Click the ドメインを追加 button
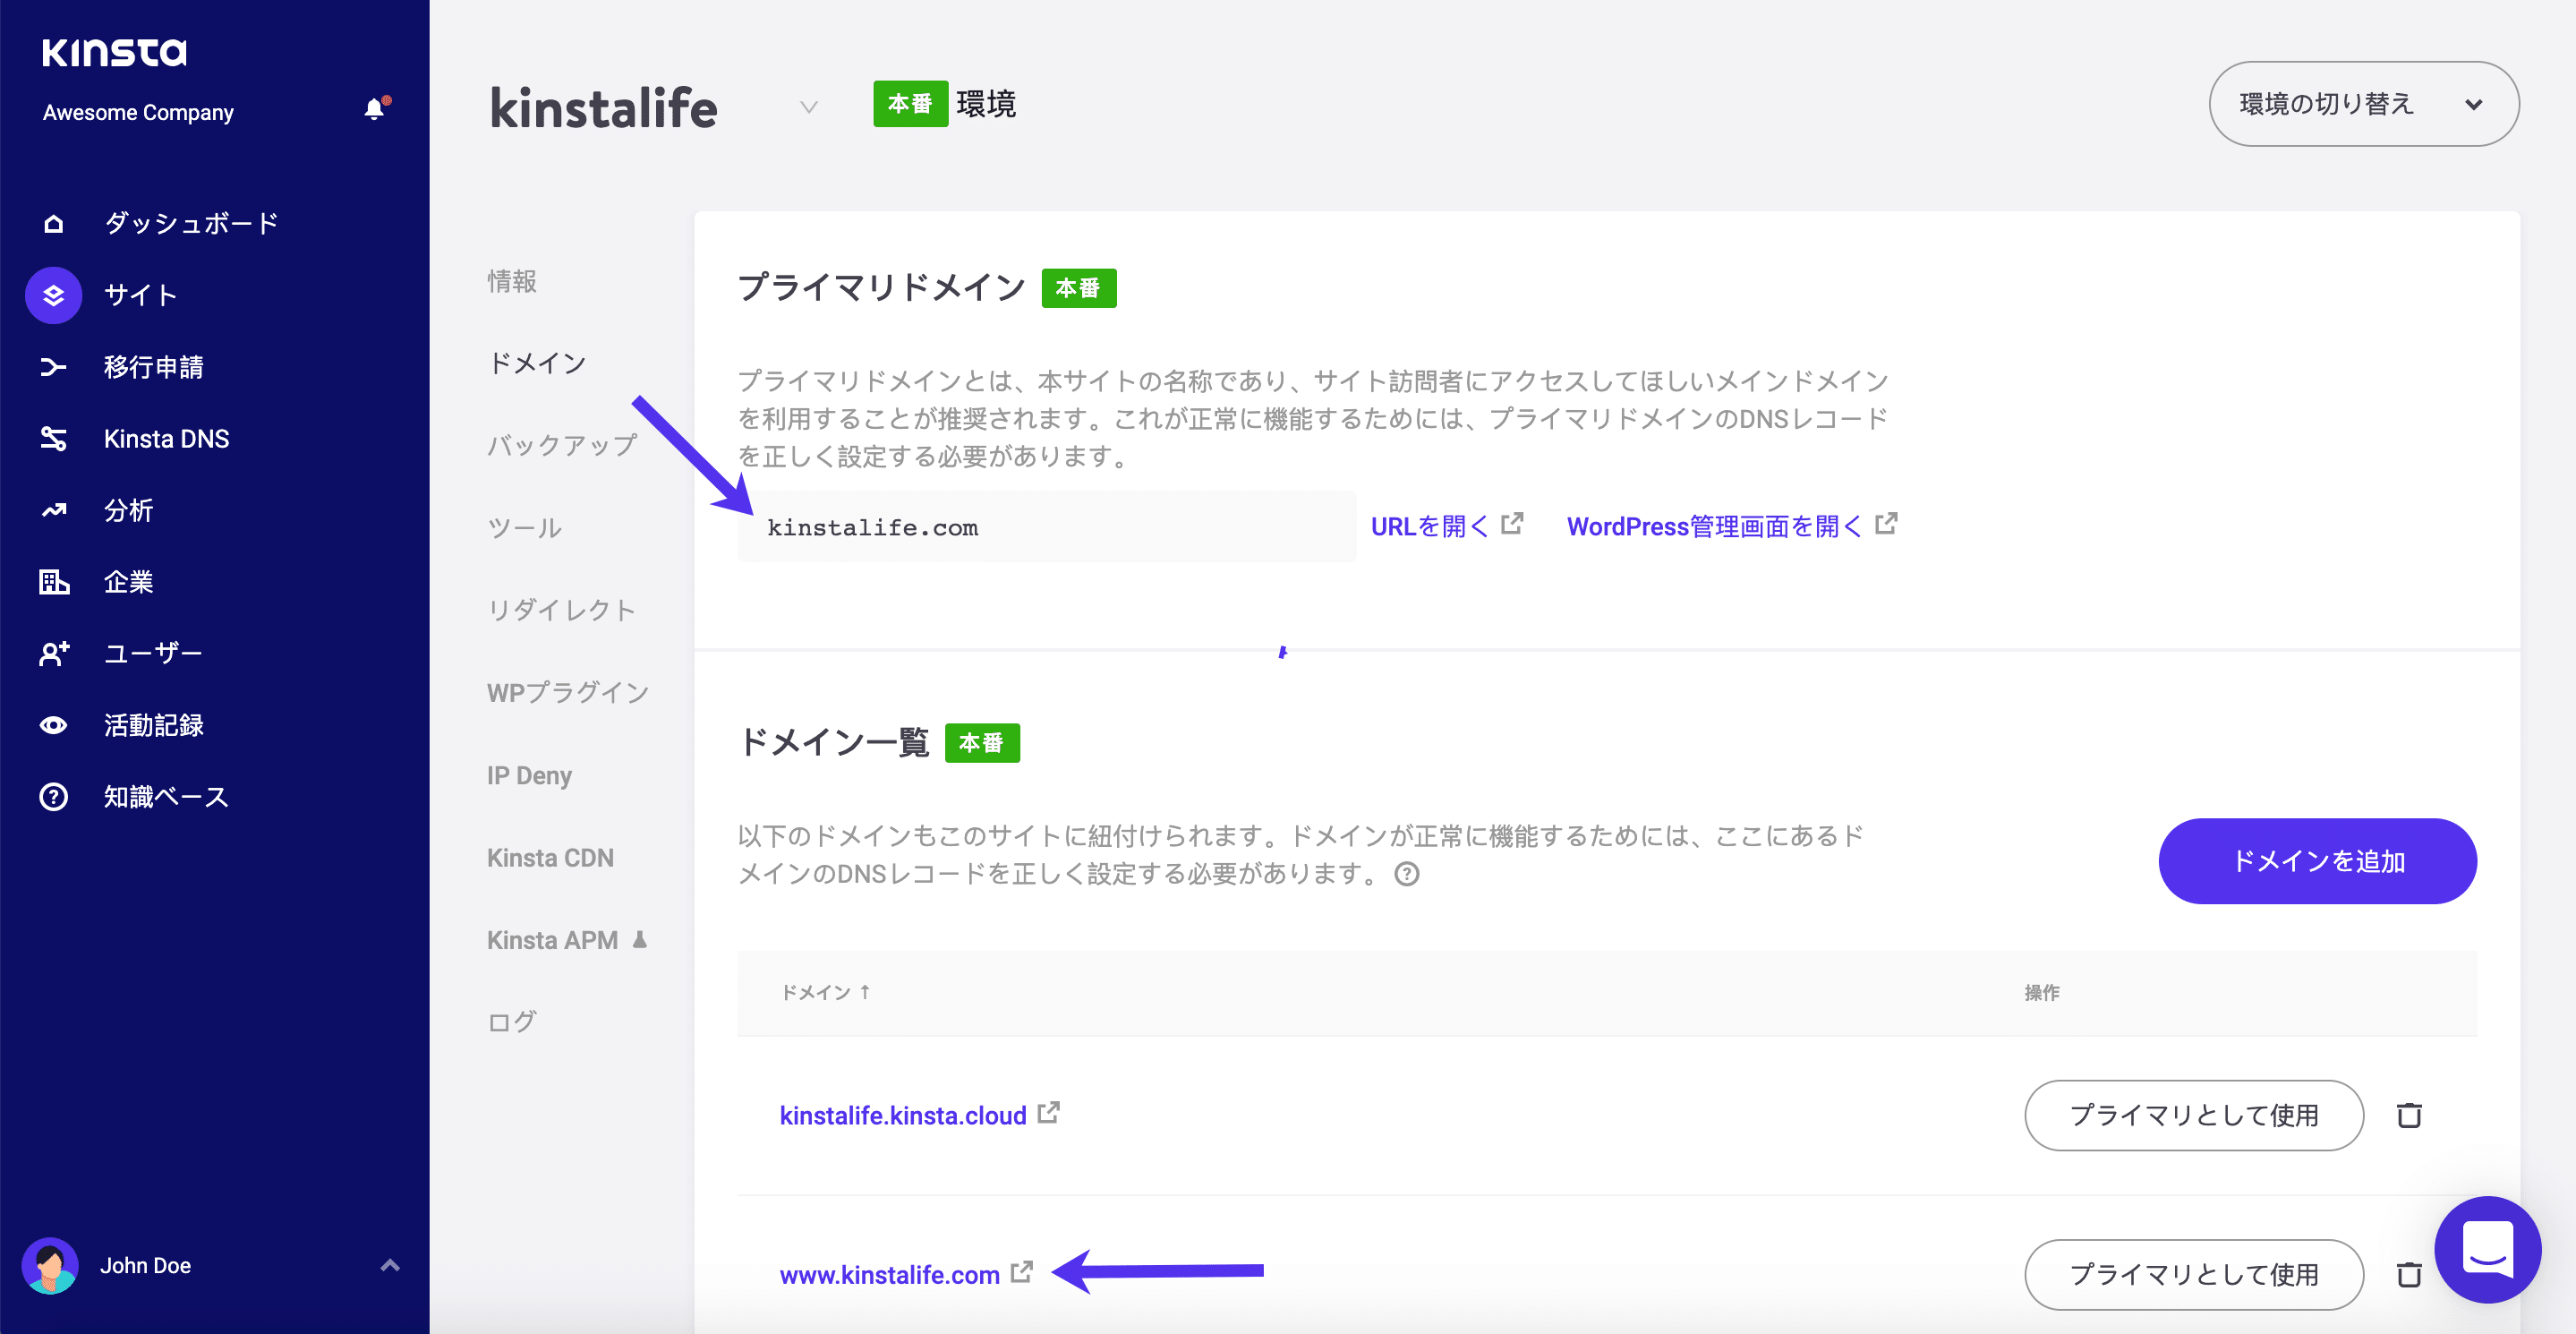 click(x=2317, y=861)
